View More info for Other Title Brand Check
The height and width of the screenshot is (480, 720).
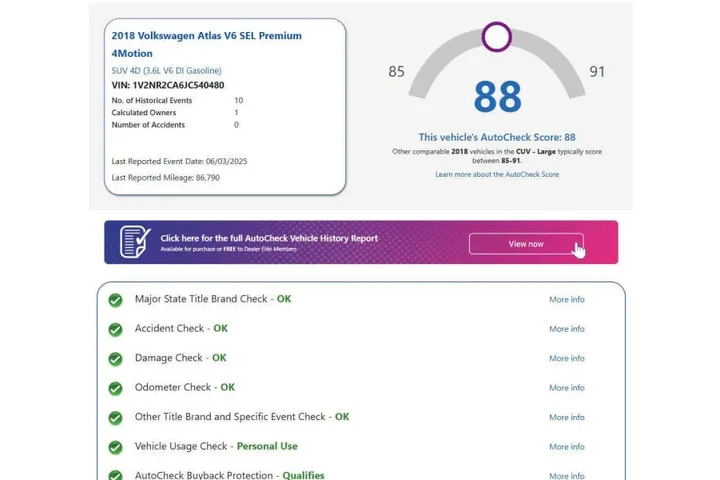pyautogui.click(x=567, y=417)
